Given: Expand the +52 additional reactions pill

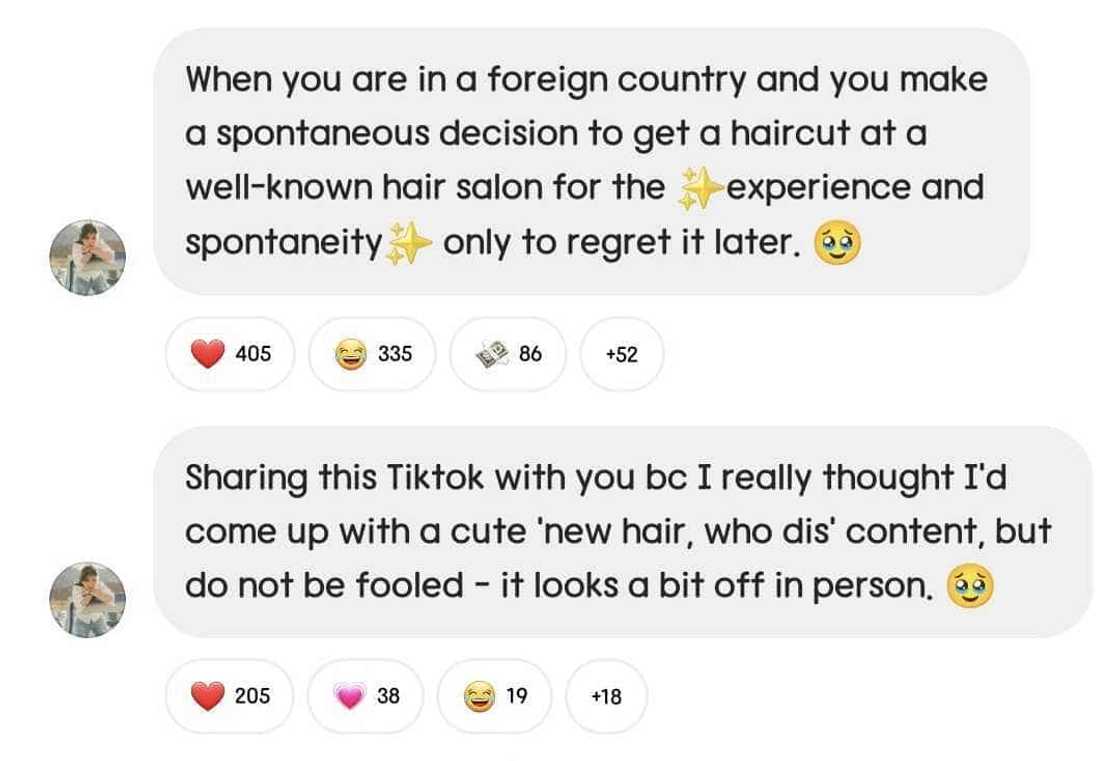Looking at the screenshot, I should tap(622, 353).
